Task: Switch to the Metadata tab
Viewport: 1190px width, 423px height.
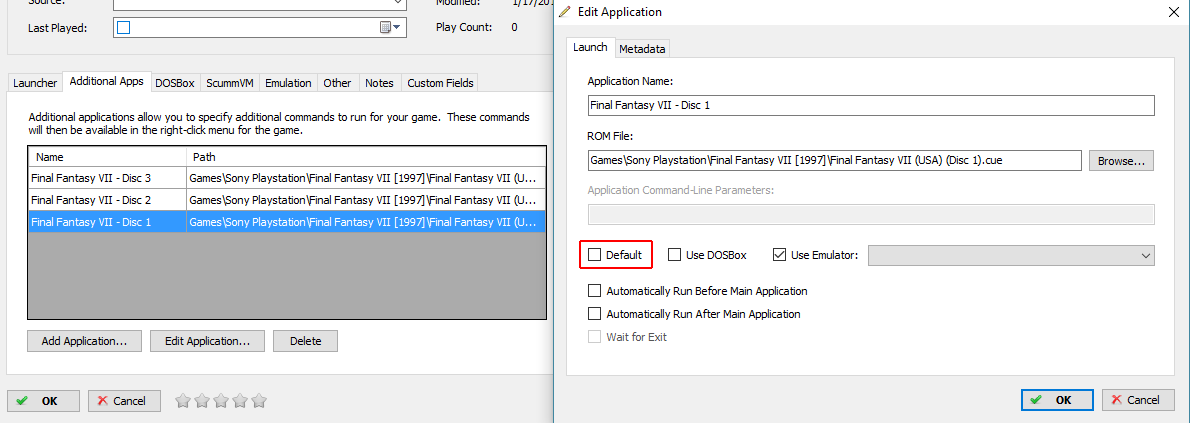Action: tap(642, 48)
